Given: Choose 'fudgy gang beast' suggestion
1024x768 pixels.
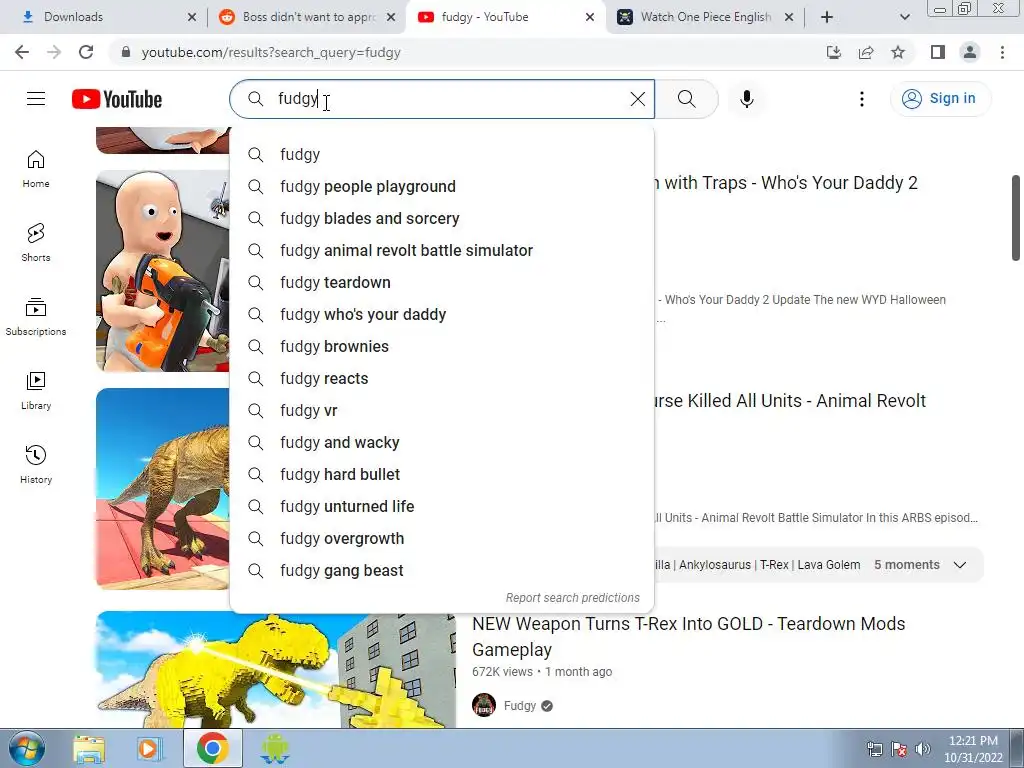Looking at the screenshot, I should pyautogui.click(x=441, y=570).
